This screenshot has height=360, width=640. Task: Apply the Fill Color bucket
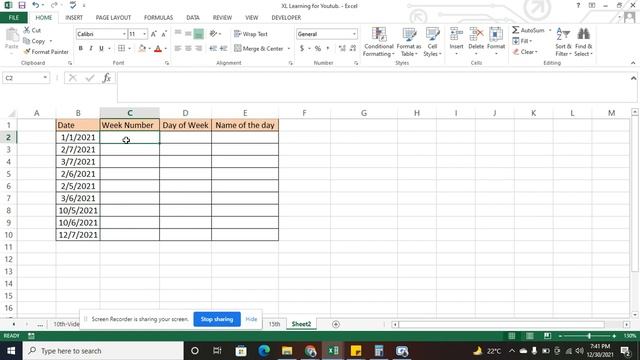[142, 49]
